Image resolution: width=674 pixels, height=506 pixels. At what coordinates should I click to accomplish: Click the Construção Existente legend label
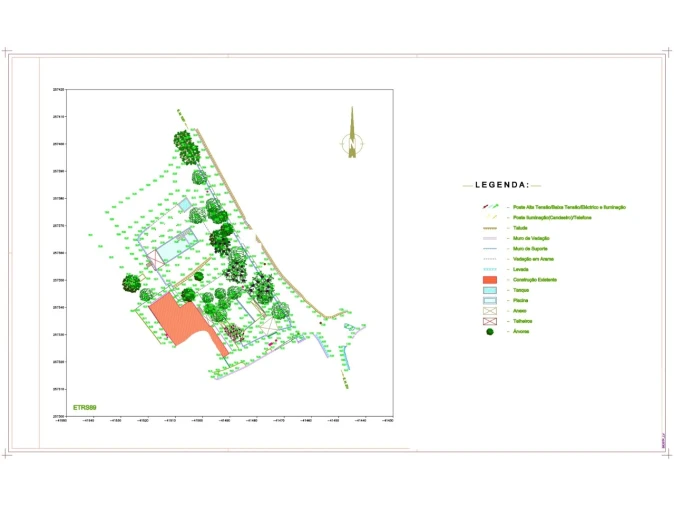[x=535, y=280]
